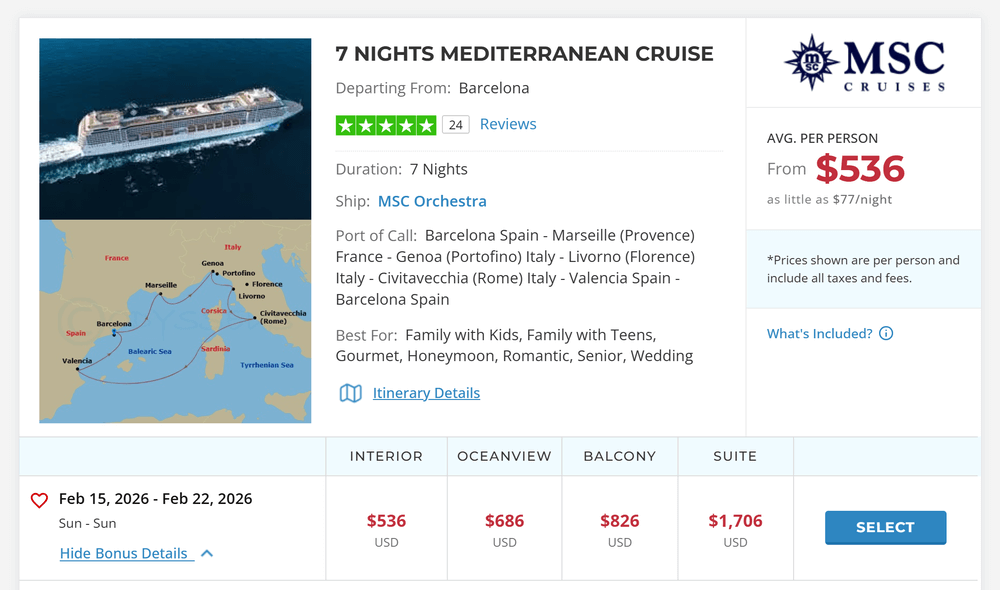Click the heart favorite icon
This screenshot has width=1000, height=590.
click(40, 500)
